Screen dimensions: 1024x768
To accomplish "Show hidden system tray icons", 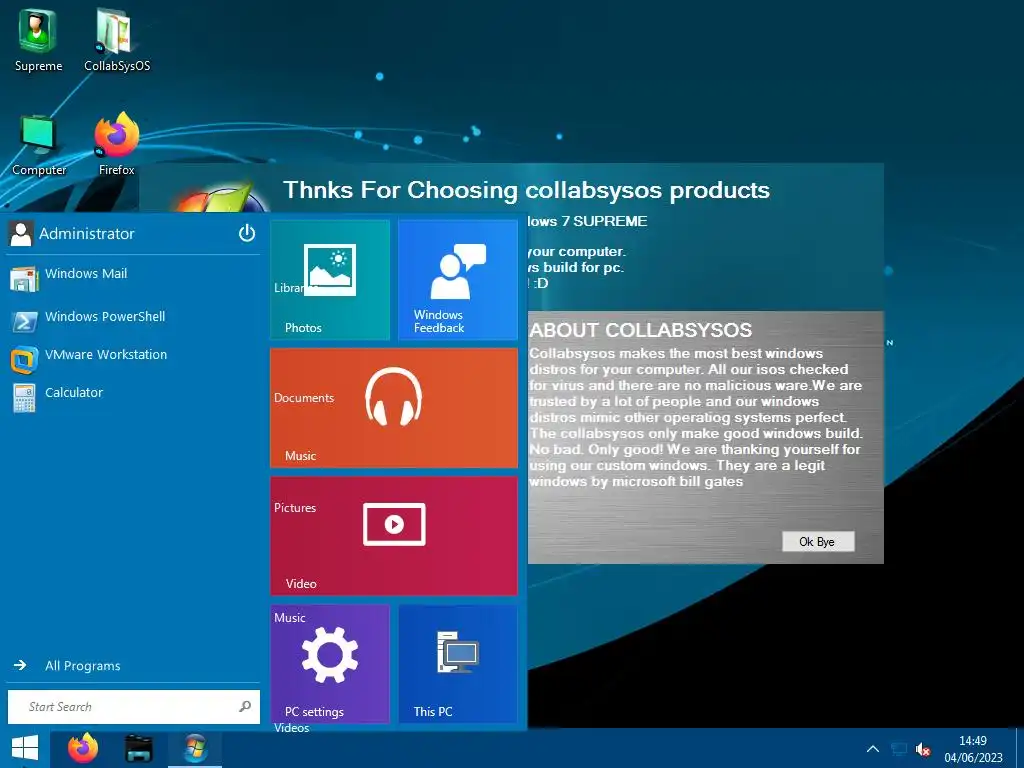I will click(872, 749).
